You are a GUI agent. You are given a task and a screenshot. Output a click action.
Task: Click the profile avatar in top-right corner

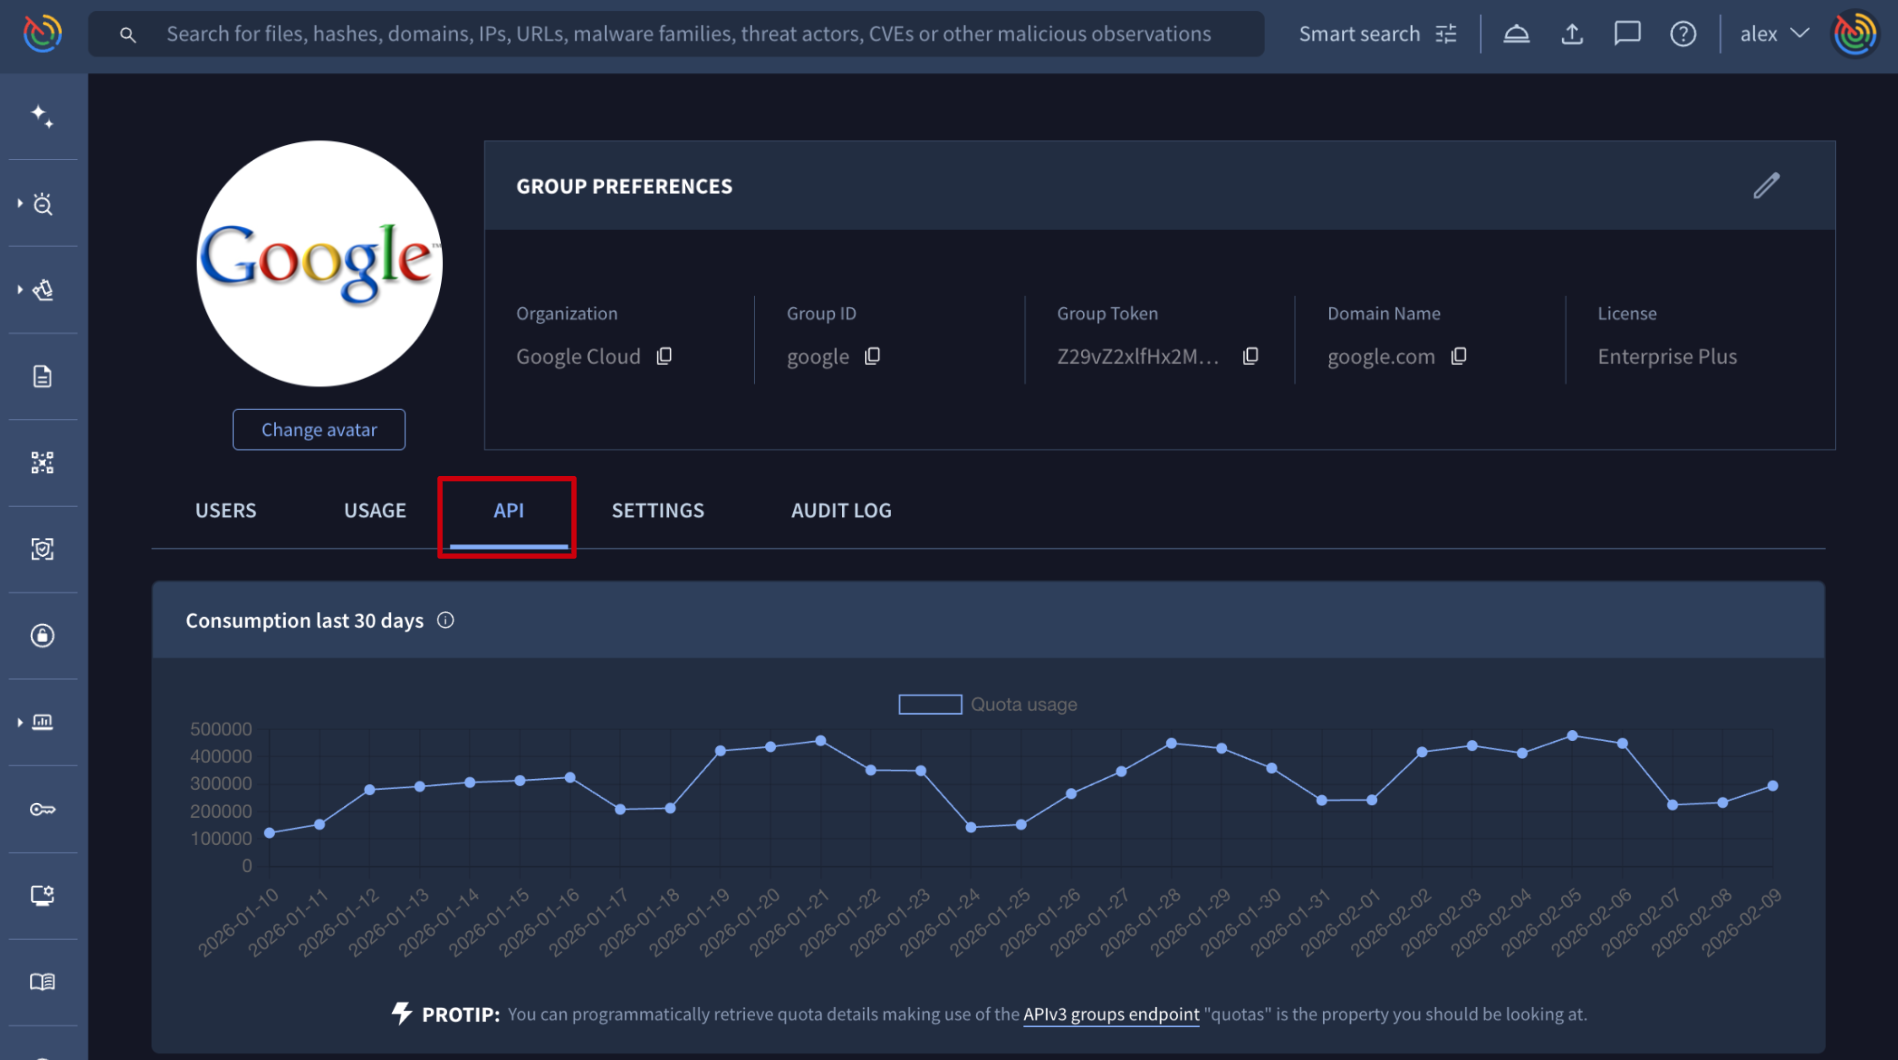1855,34
